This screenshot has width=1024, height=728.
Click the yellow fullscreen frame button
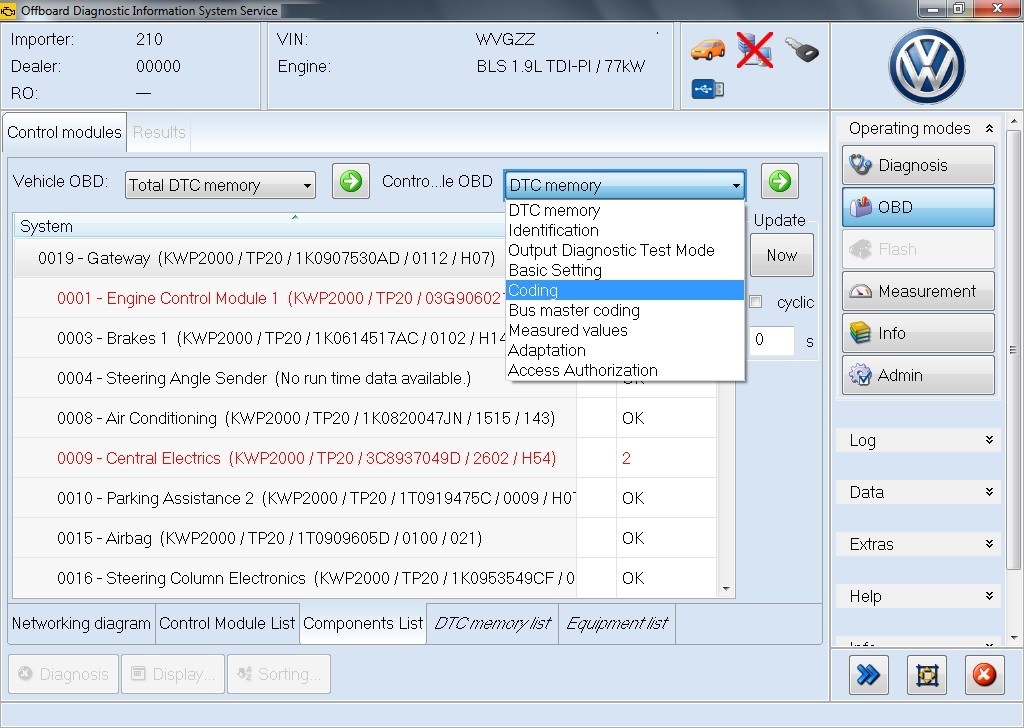click(927, 674)
